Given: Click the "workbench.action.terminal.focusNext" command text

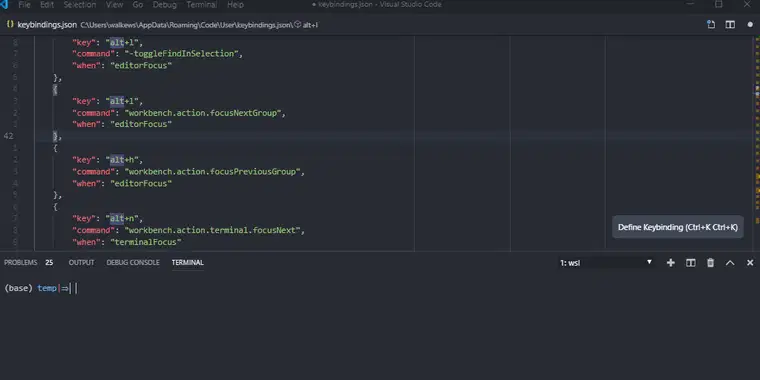Looking at the screenshot, I should click(x=212, y=230).
